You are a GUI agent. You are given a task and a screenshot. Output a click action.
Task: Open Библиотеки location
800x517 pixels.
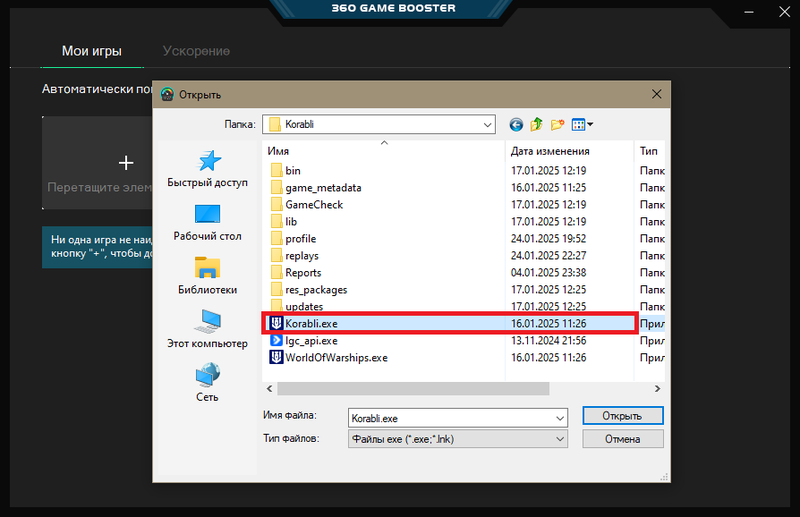point(207,276)
